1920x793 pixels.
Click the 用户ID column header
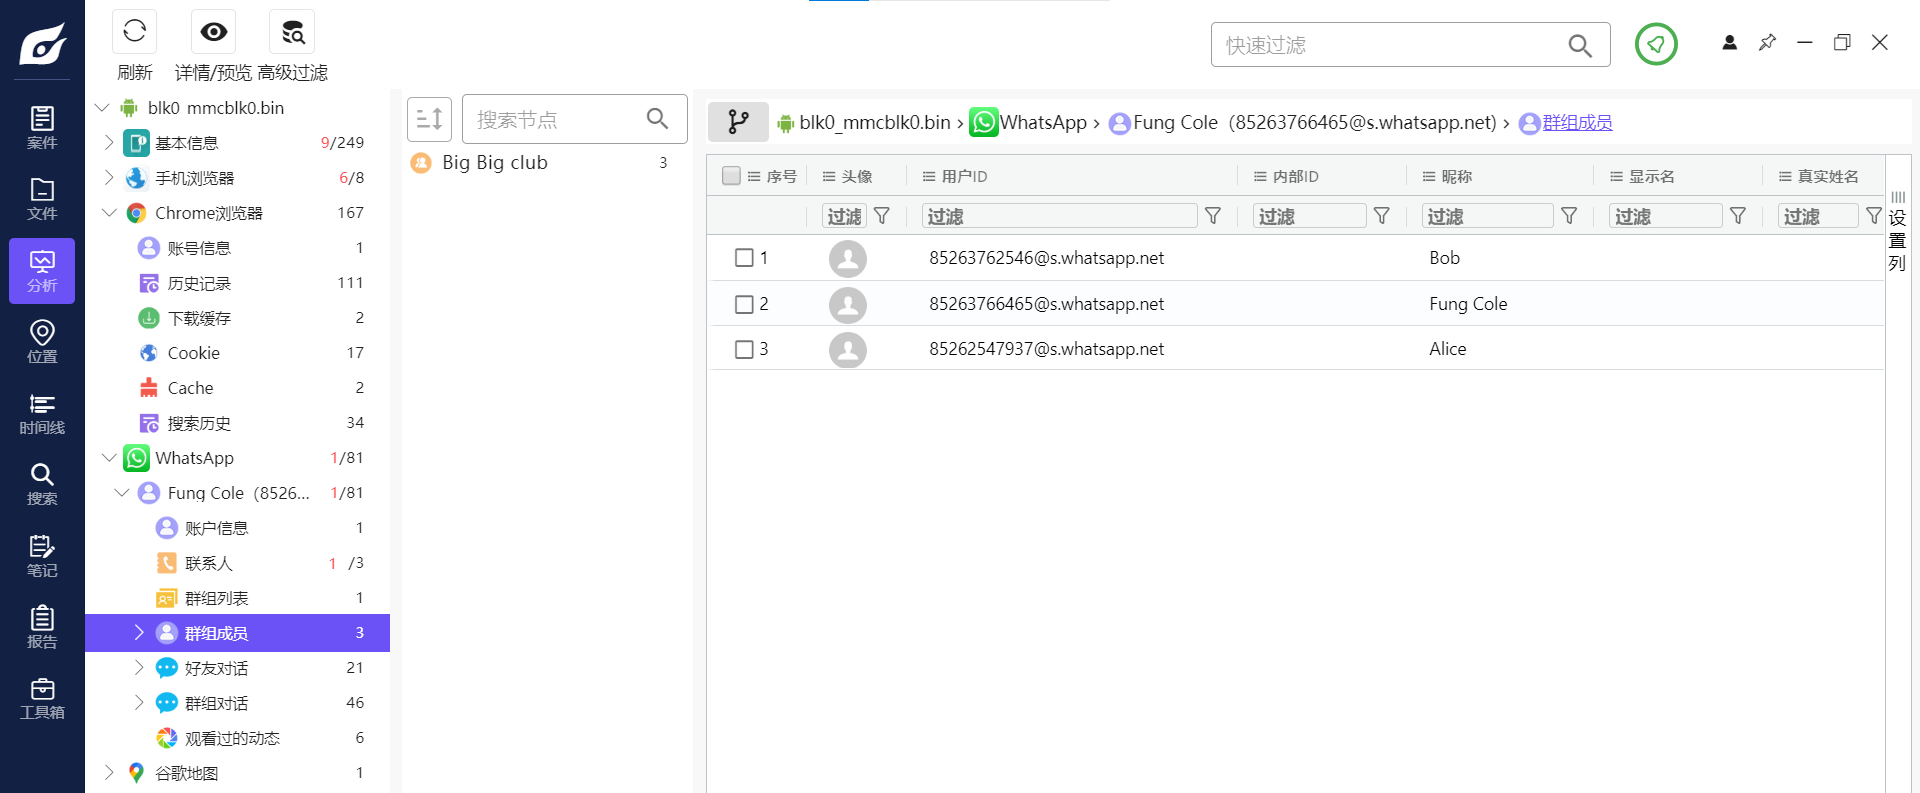(964, 176)
